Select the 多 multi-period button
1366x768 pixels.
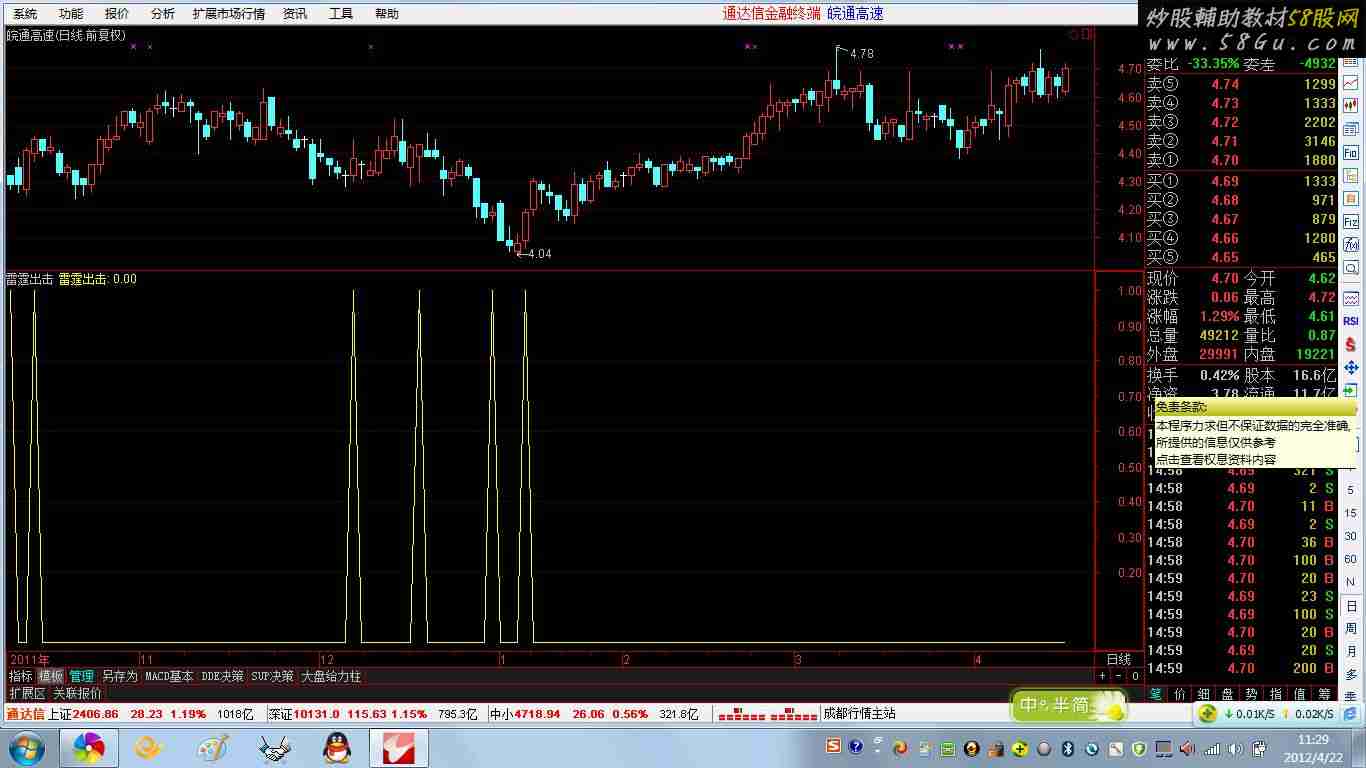point(1351,675)
